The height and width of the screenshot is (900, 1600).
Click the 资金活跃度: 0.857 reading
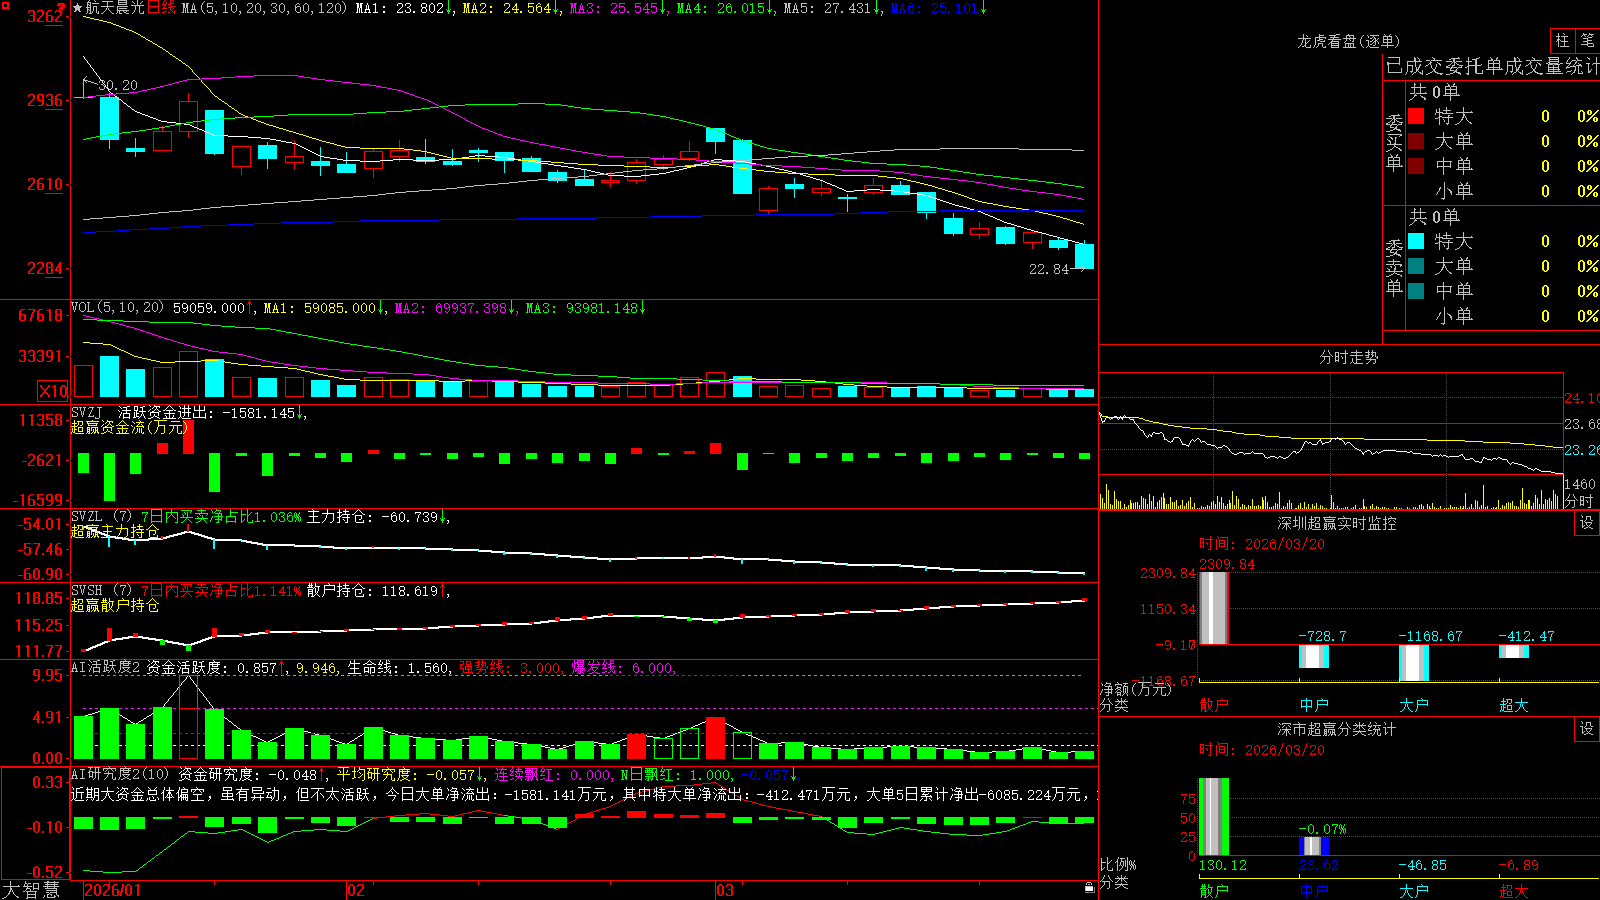click(212, 668)
